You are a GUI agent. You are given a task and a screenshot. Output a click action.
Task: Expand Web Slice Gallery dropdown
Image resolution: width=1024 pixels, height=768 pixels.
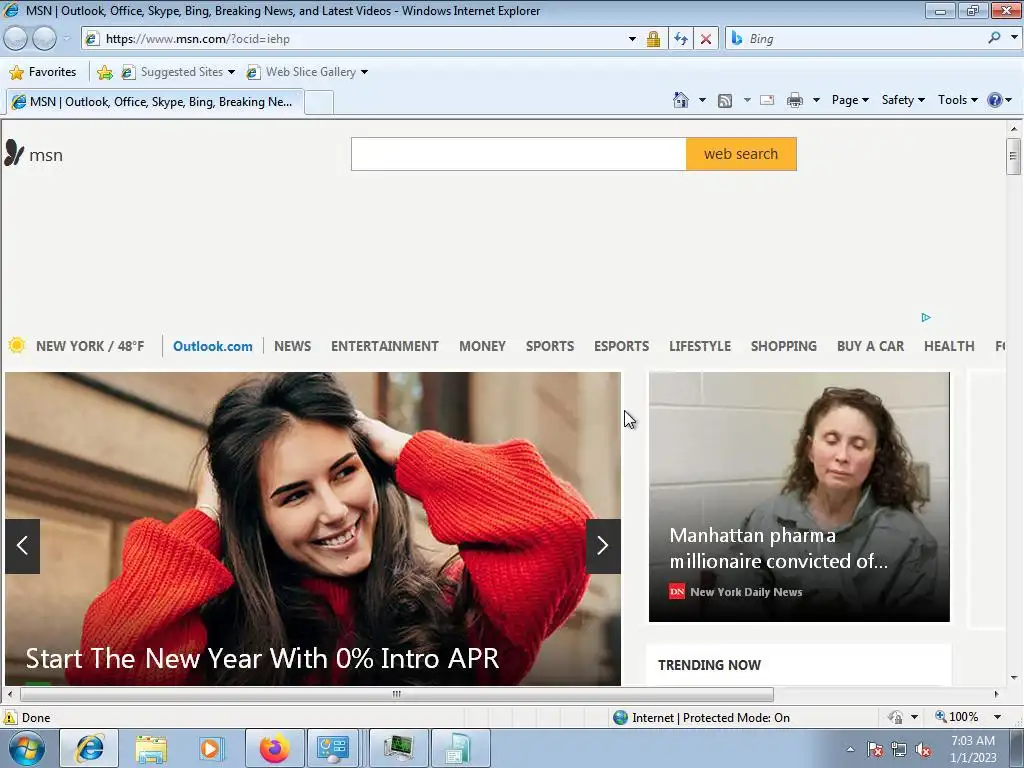(x=364, y=72)
